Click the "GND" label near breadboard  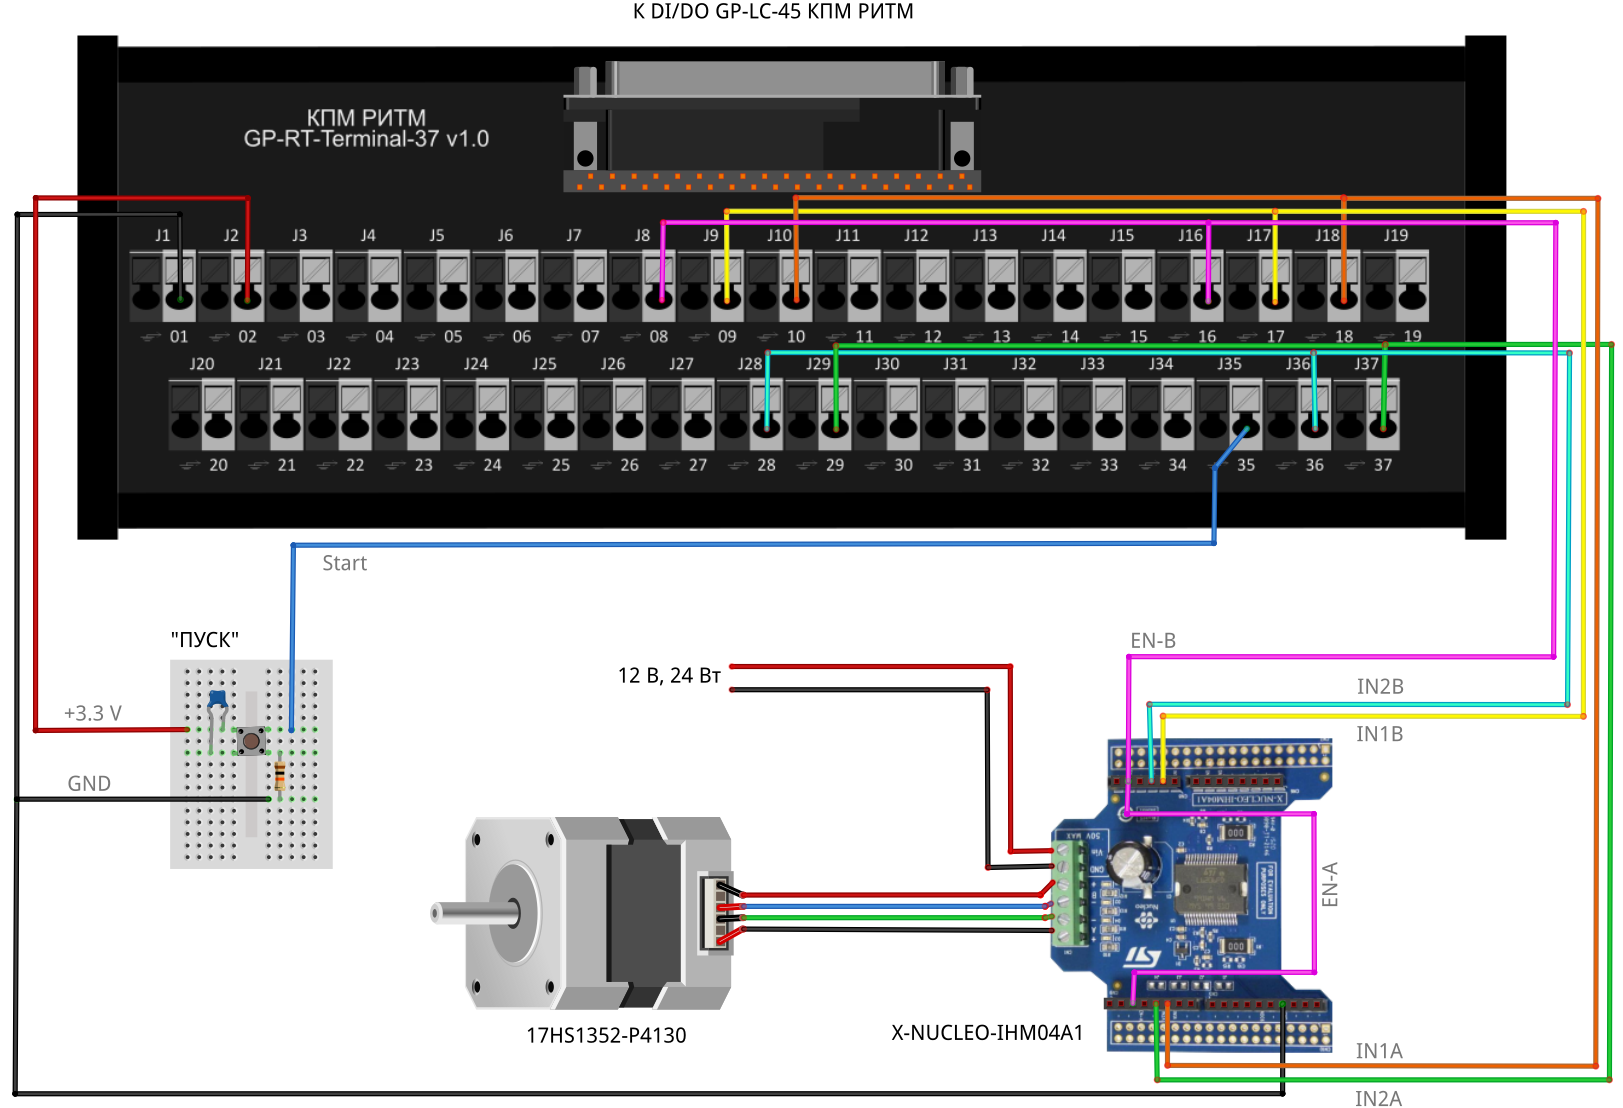pos(89,784)
